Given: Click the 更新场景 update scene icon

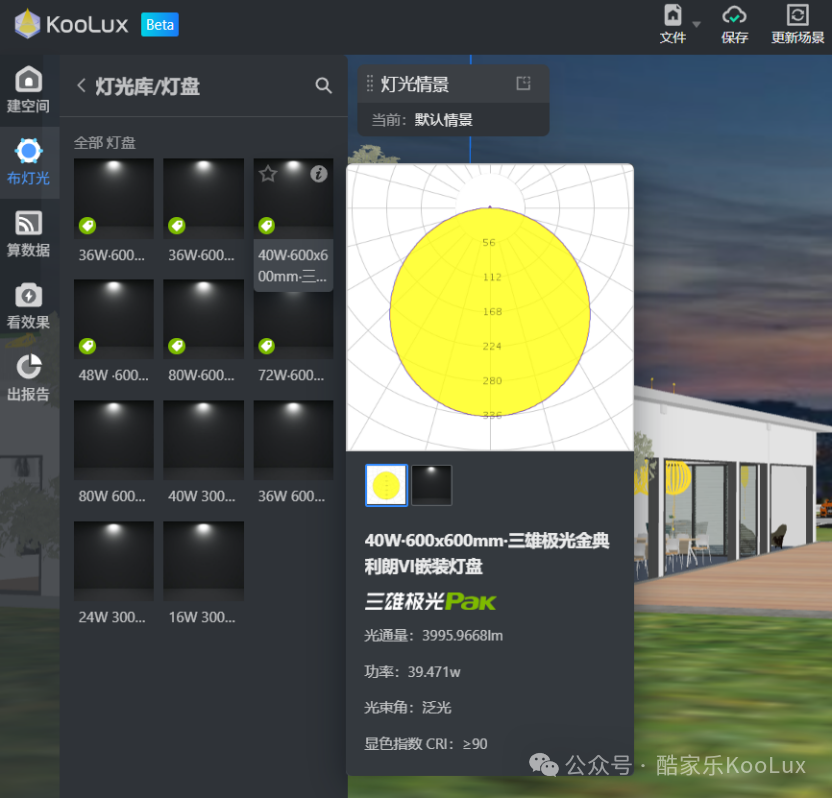Looking at the screenshot, I should (797, 15).
